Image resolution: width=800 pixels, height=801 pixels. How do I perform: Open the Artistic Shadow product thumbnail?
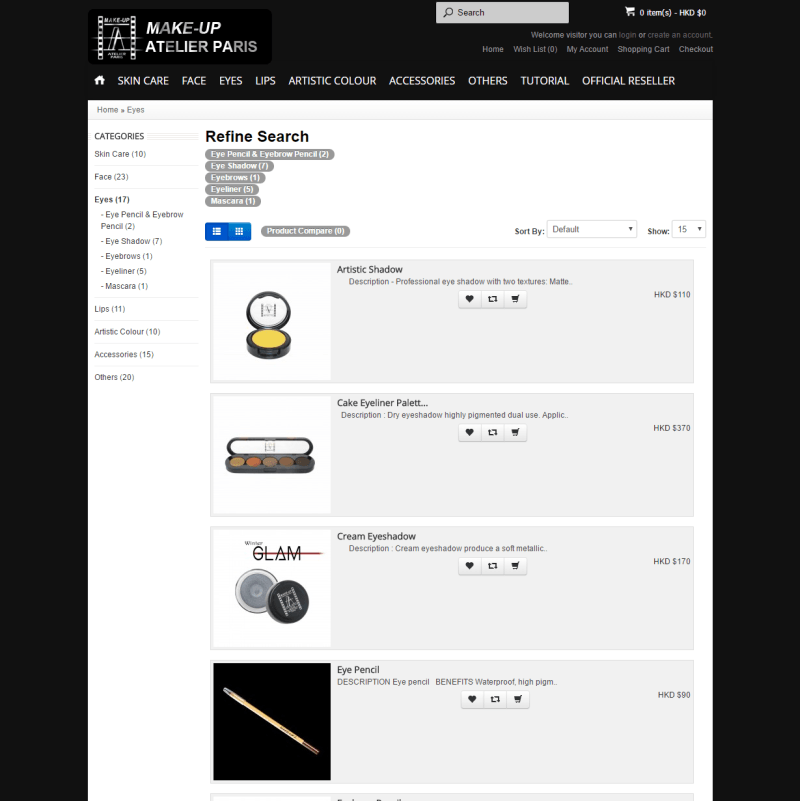coord(272,321)
